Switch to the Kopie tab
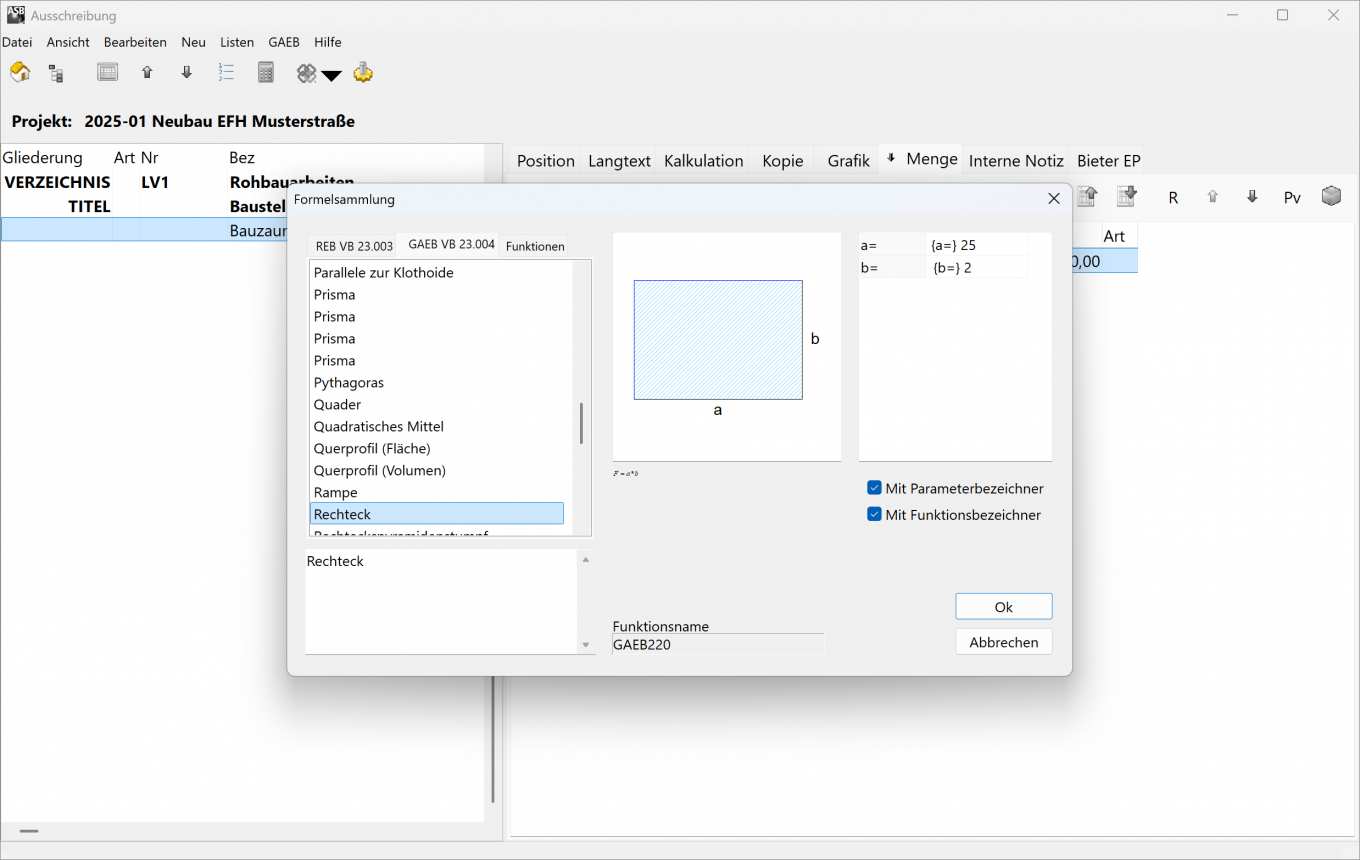Image resolution: width=1360 pixels, height=860 pixels. pos(782,161)
